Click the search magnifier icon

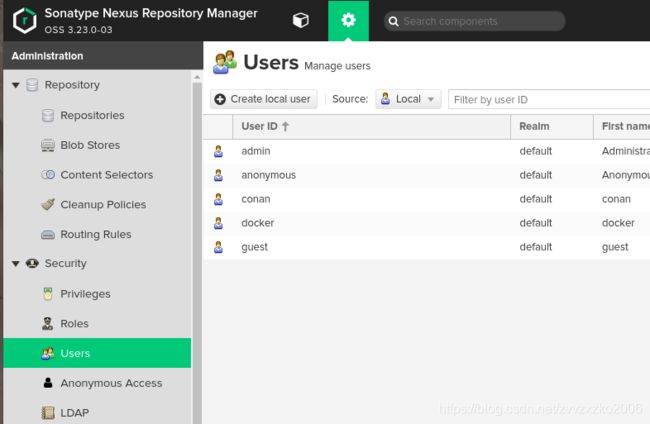[393, 21]
